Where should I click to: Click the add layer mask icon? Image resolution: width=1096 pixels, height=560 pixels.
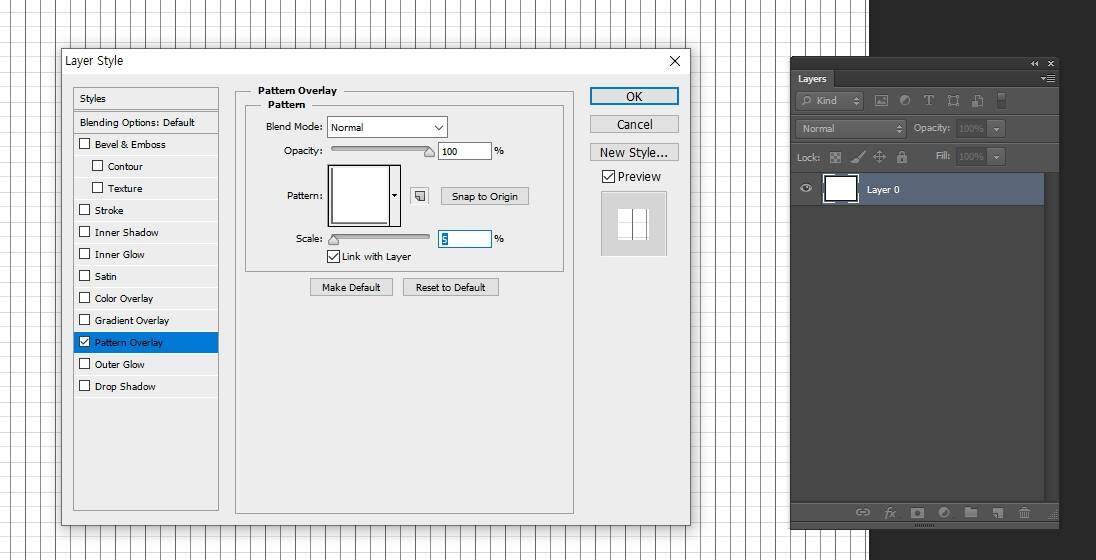point(917,512)
